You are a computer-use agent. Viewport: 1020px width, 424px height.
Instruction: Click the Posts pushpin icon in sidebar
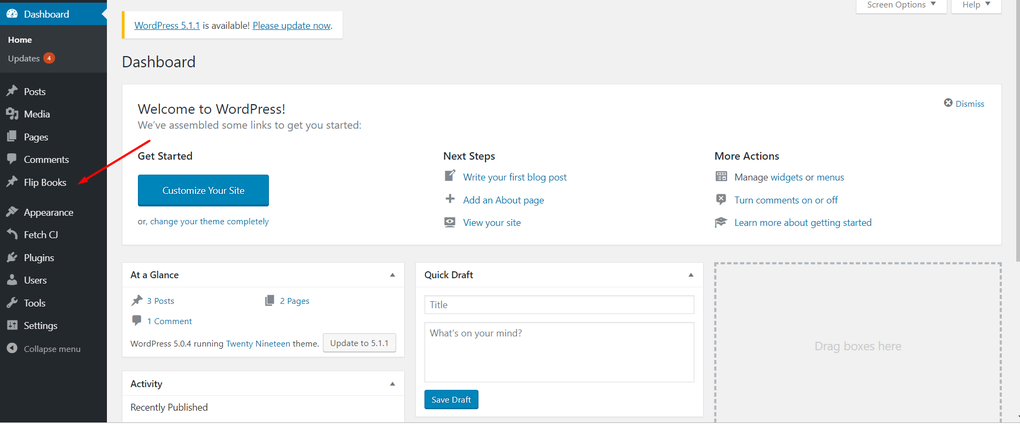pyautogui.click(x=12, y=91)
